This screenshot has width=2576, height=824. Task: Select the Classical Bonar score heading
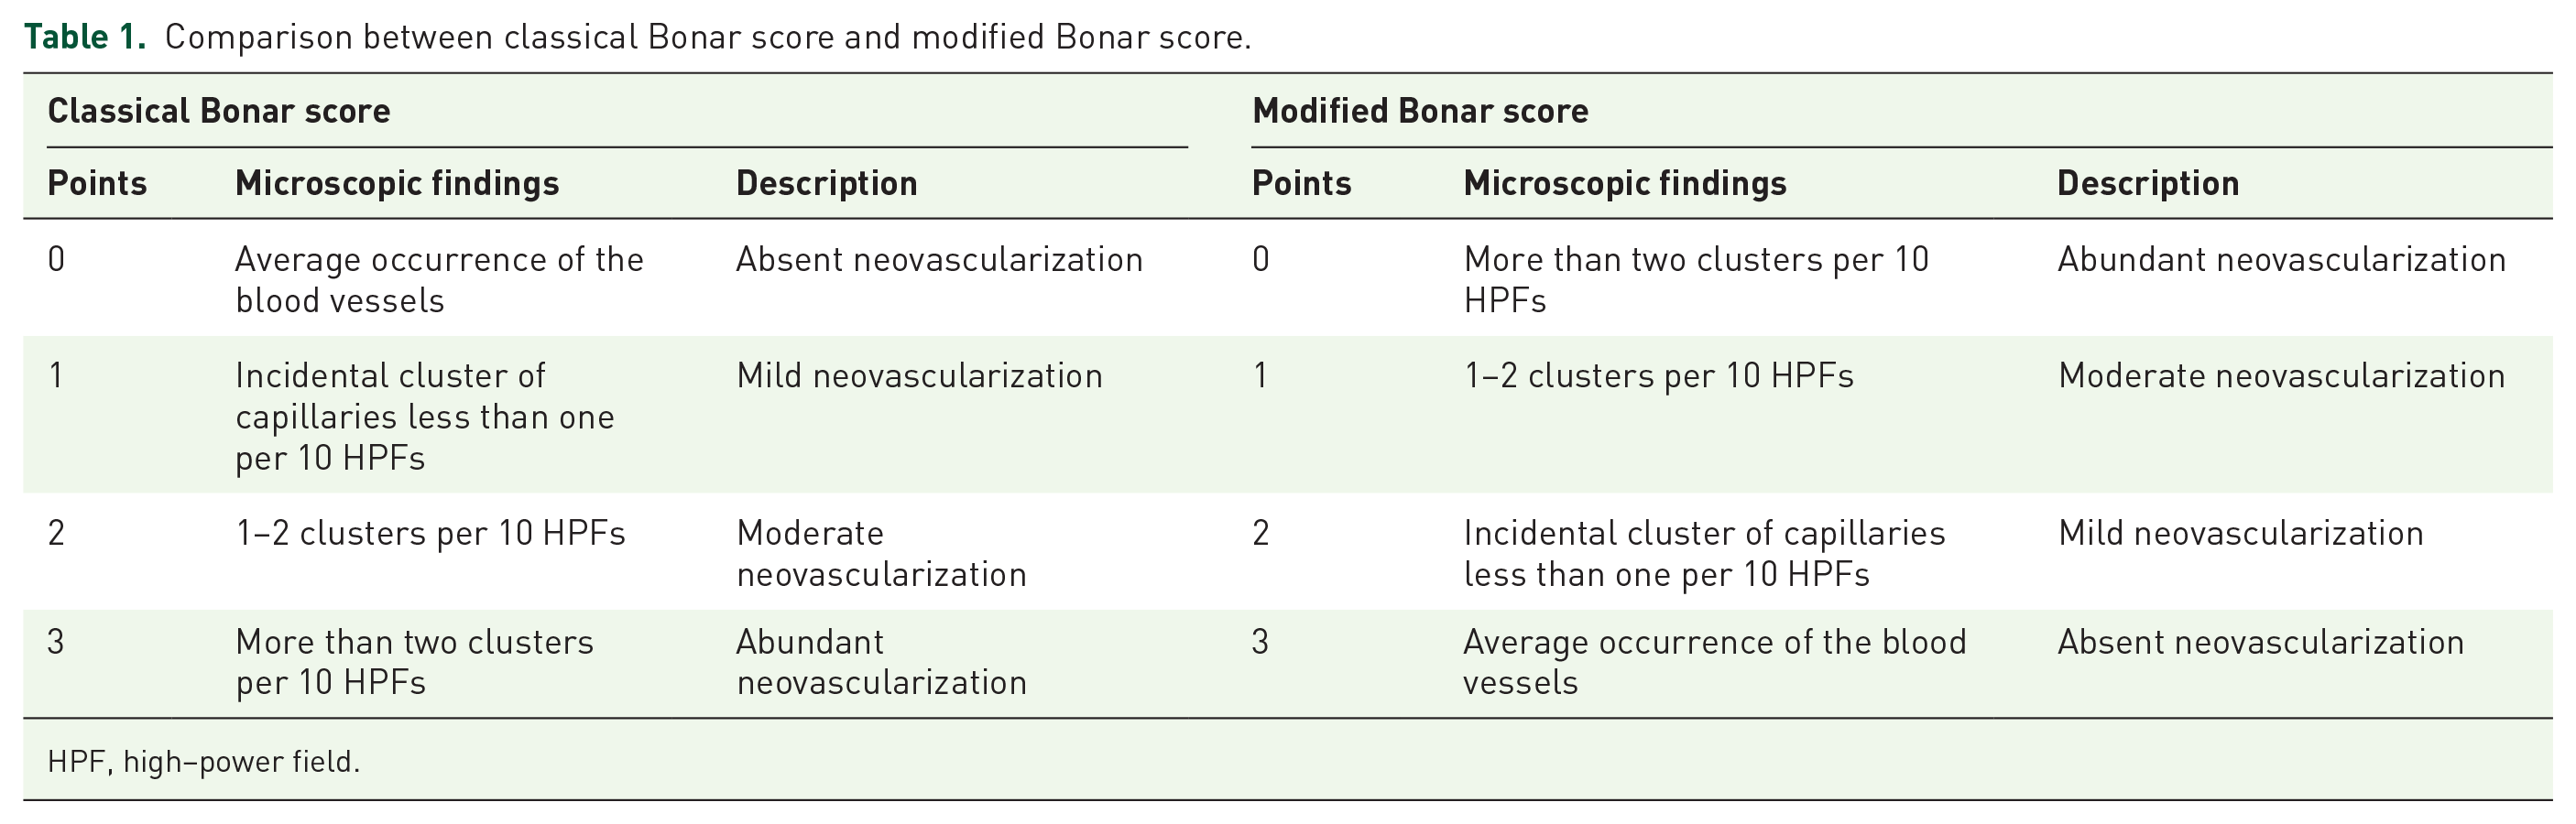[x=219, y=111]
